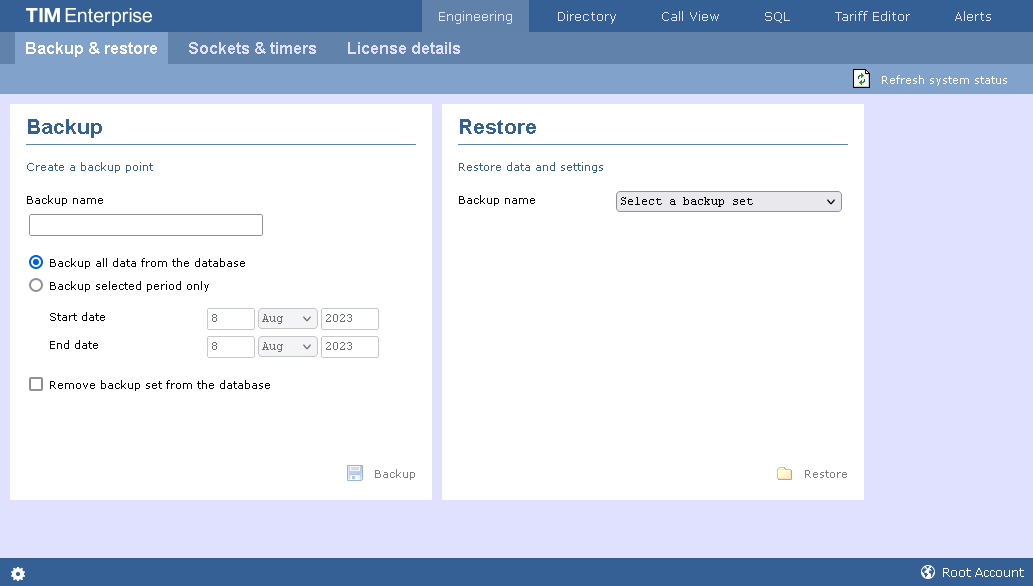
Task: Click the folder Restore icon
Action: 785,474
